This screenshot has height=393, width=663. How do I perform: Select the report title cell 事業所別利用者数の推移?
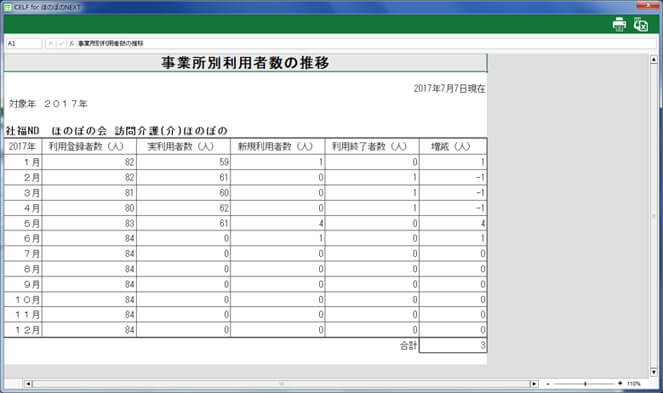click(x=245, y=63)
